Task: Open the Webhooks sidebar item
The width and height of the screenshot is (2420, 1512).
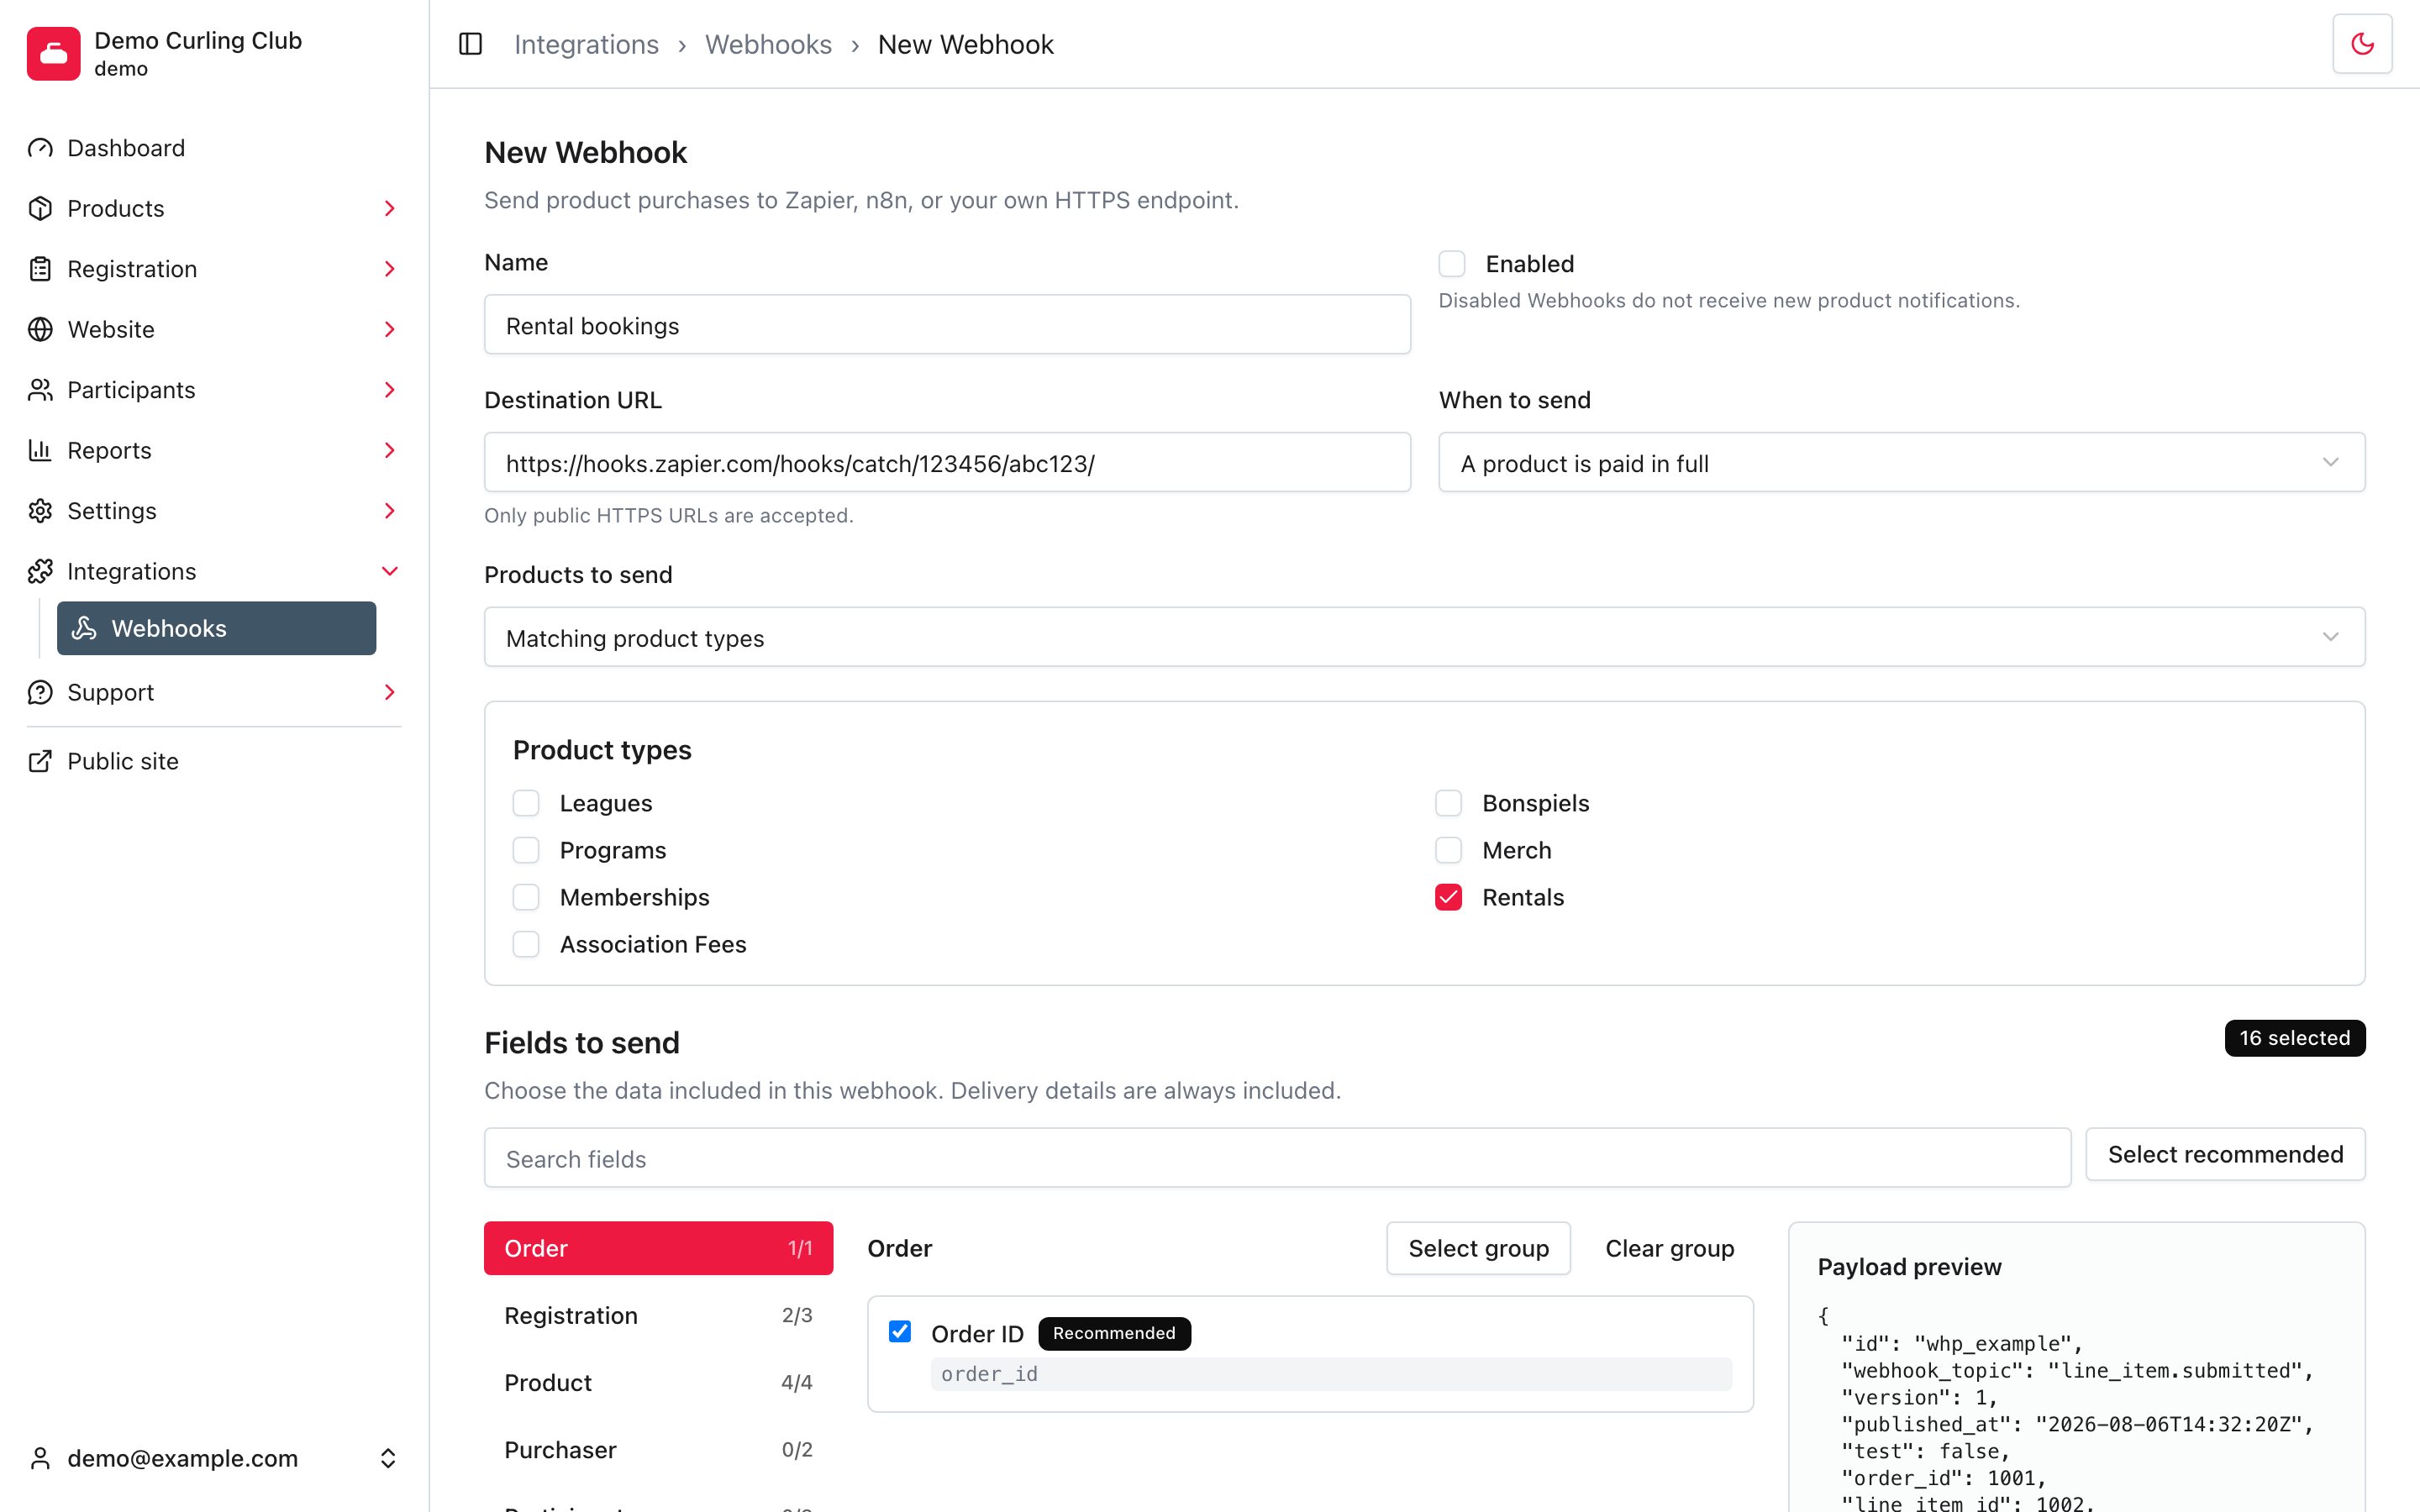Action: [x=216, y=628]
